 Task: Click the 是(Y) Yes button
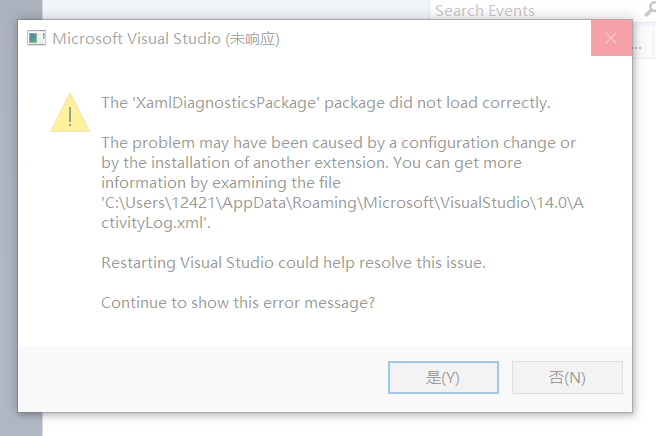[x=443, y=377]
